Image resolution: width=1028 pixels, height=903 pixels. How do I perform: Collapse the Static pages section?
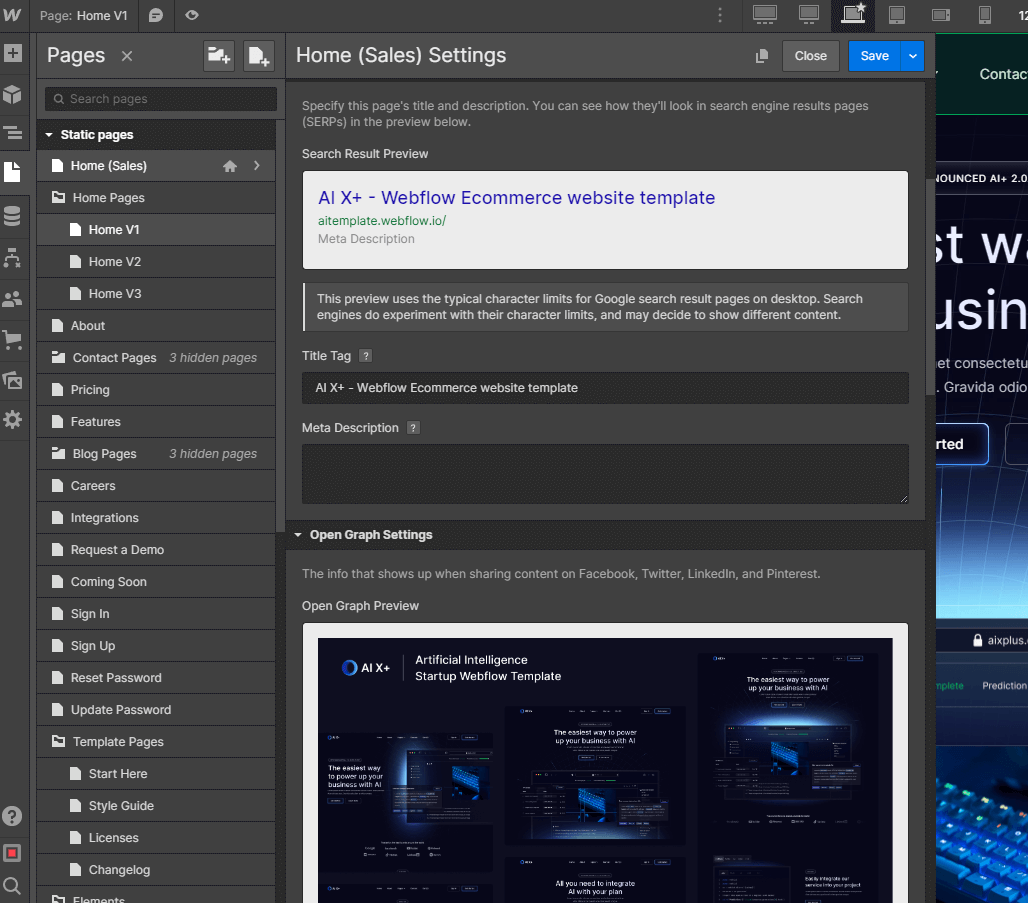point(47,134)
